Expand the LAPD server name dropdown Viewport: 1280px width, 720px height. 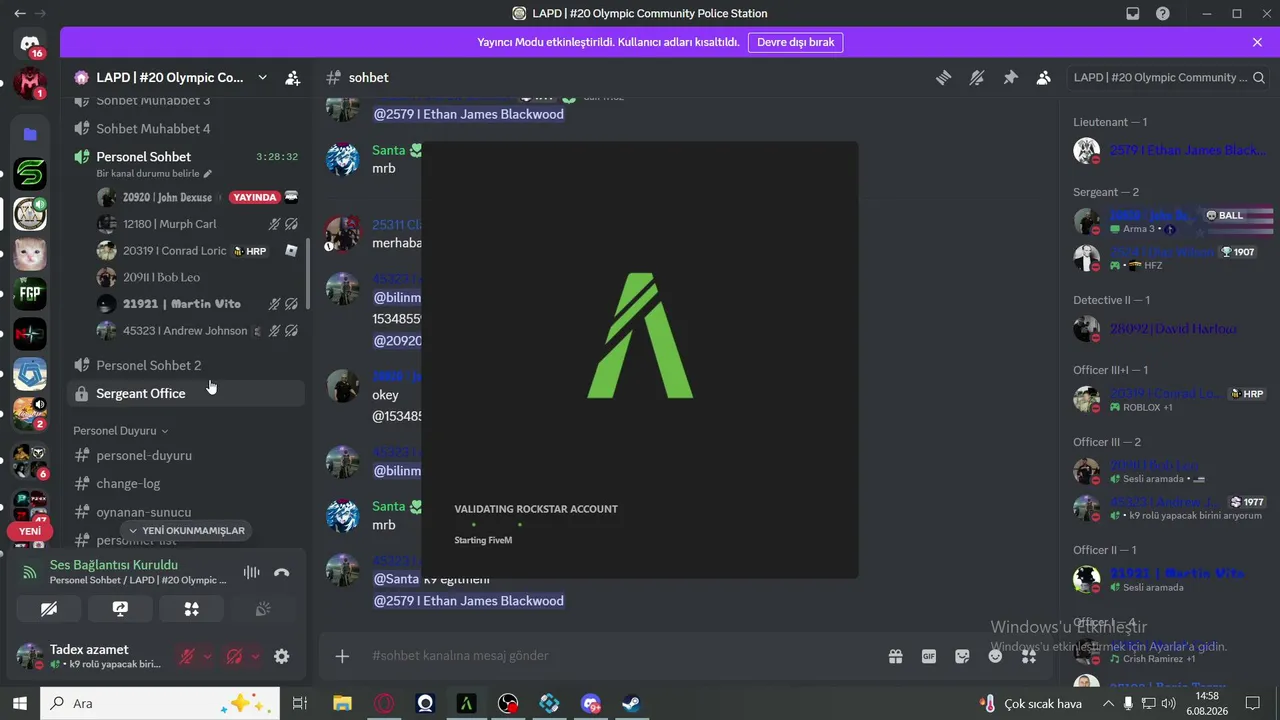click(x=262, y=78)
